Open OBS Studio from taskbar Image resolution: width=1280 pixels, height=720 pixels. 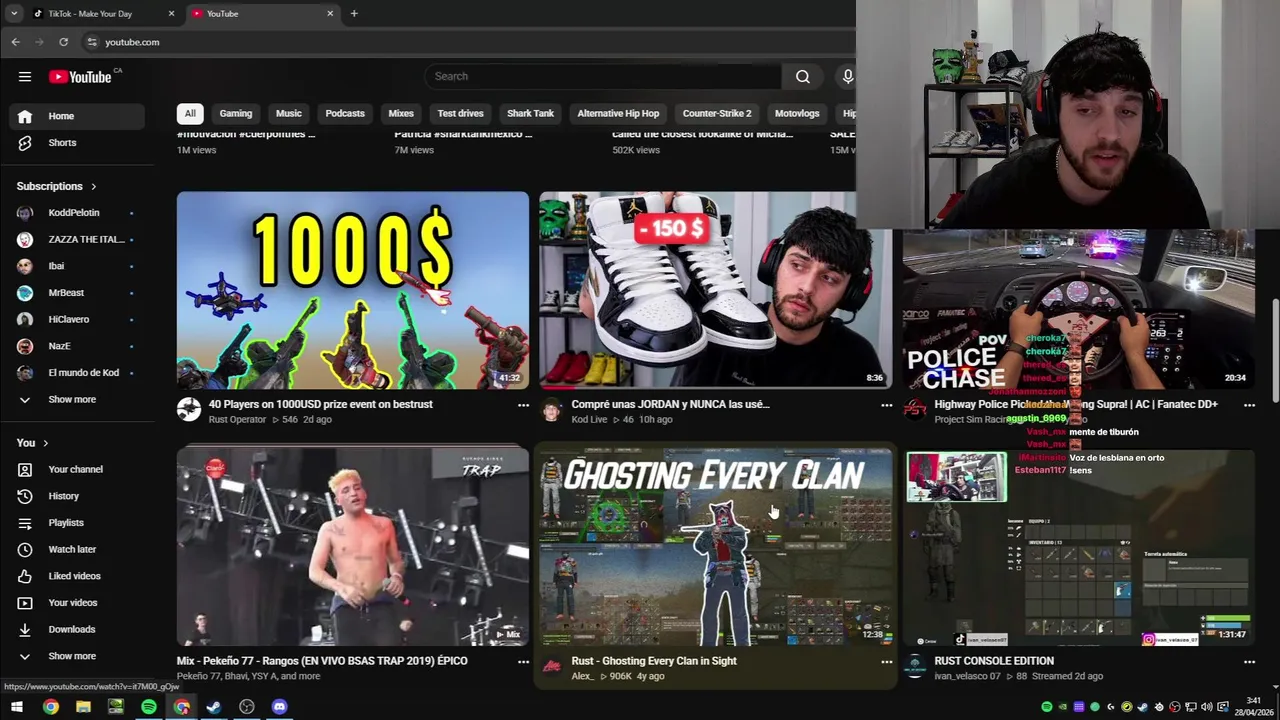(247, 707)
